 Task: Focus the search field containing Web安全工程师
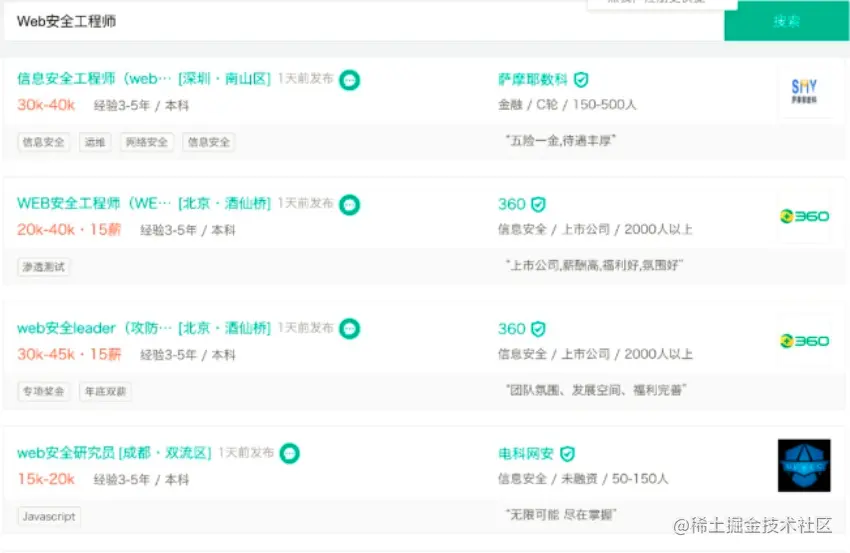pyautogui.click(x=364, y=22)
